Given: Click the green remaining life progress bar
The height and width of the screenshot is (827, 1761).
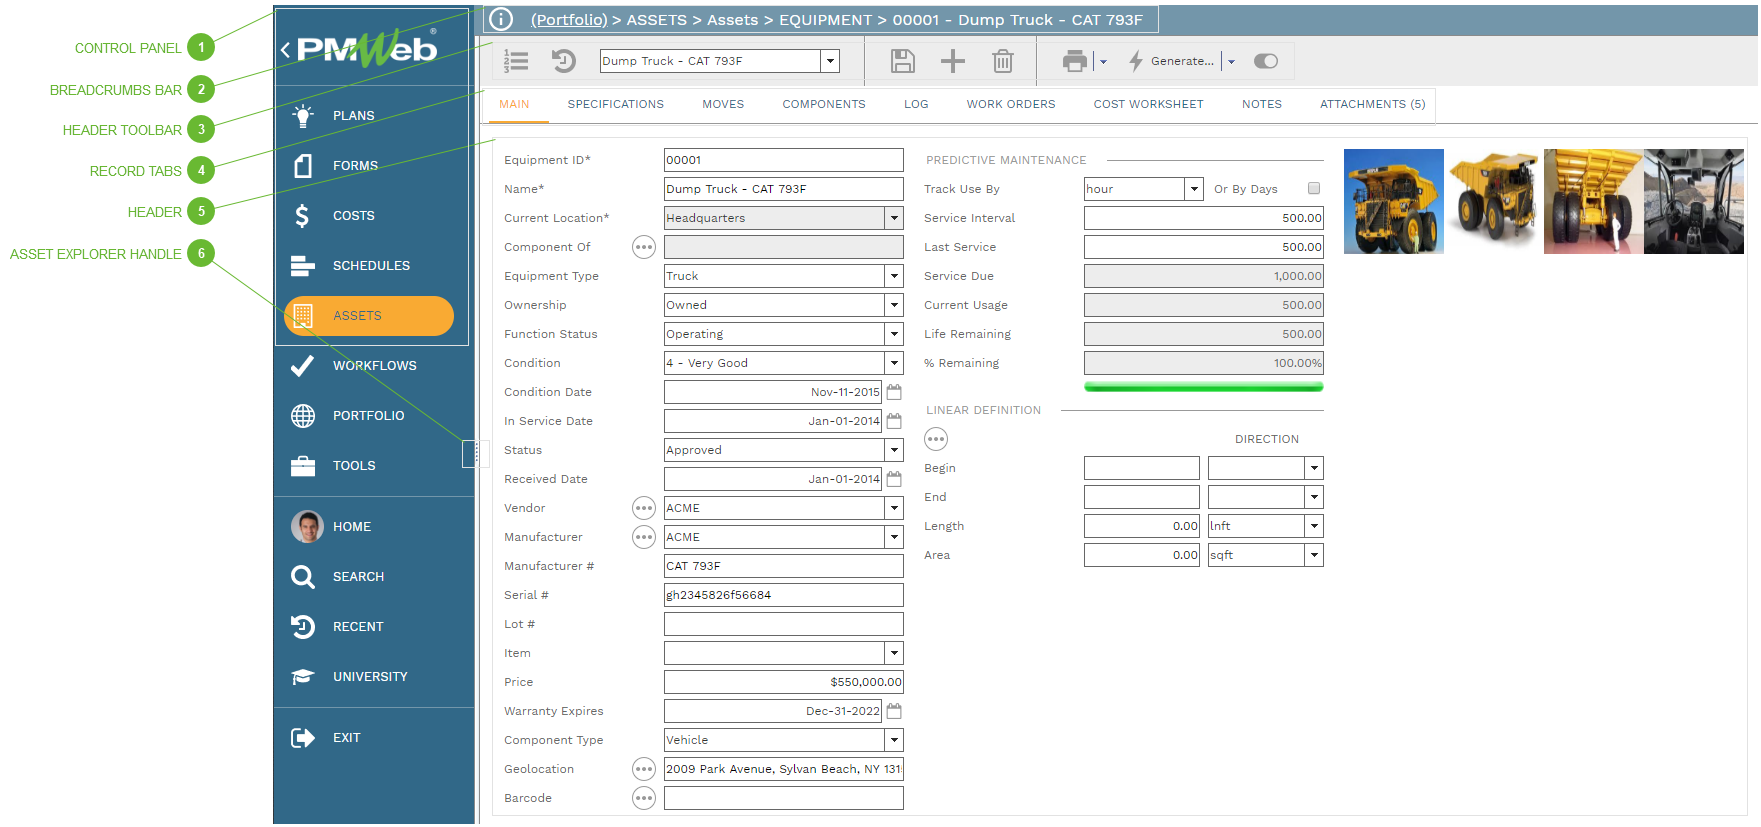Looking at the screenshot, I should point(1203,387).
